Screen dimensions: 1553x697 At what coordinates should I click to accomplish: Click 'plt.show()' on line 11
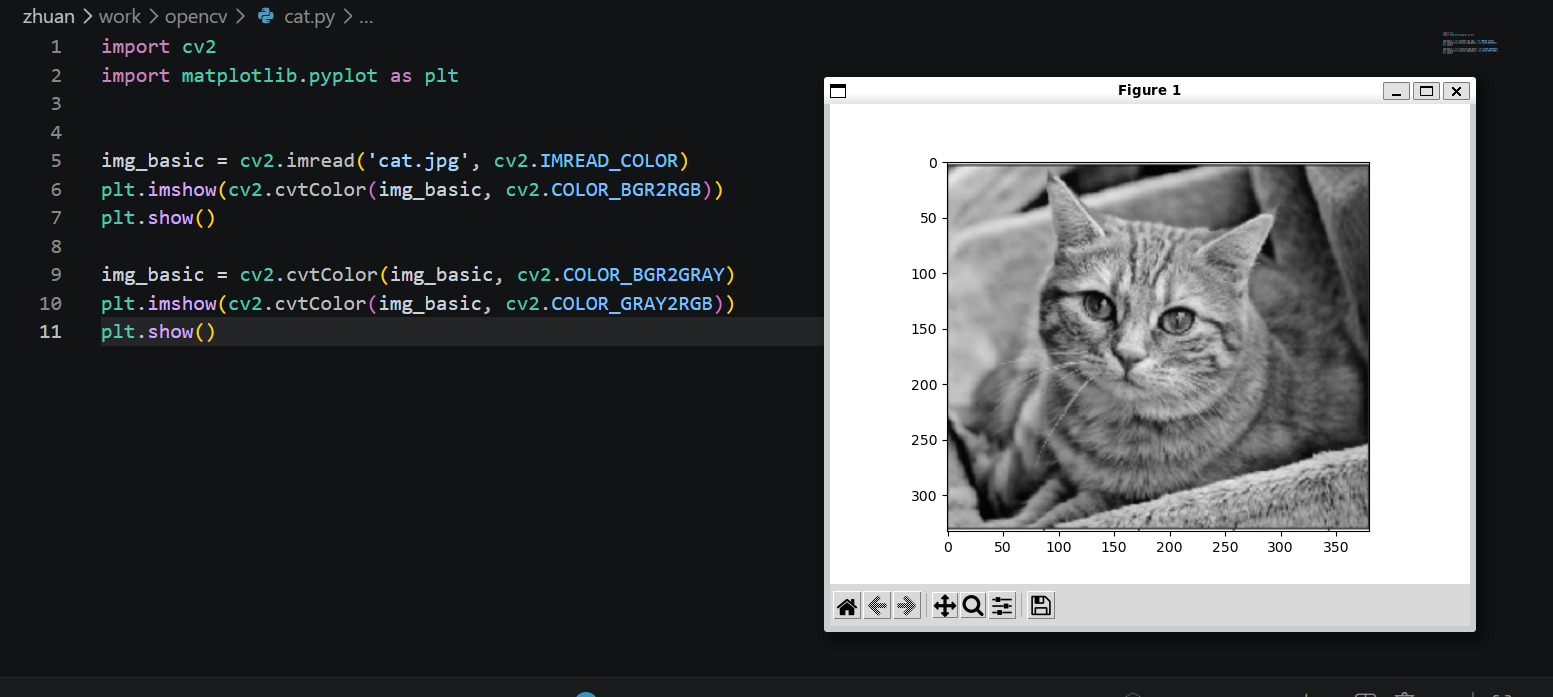[x=159, y=332]
